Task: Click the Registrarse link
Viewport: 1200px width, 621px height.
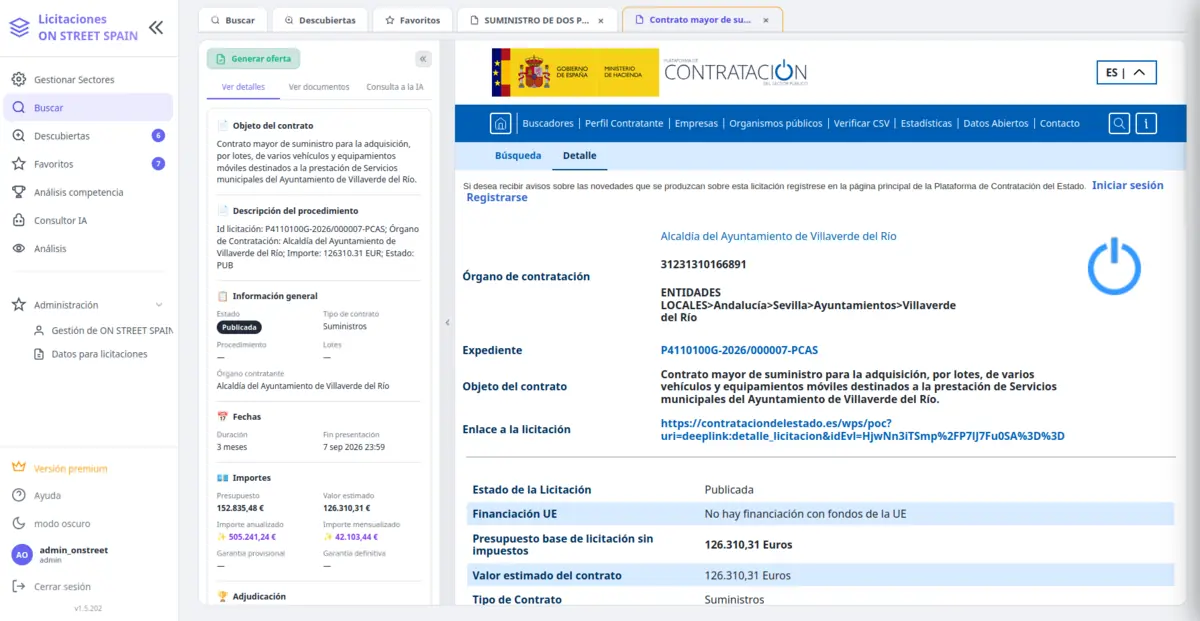Action: (497, 198)
